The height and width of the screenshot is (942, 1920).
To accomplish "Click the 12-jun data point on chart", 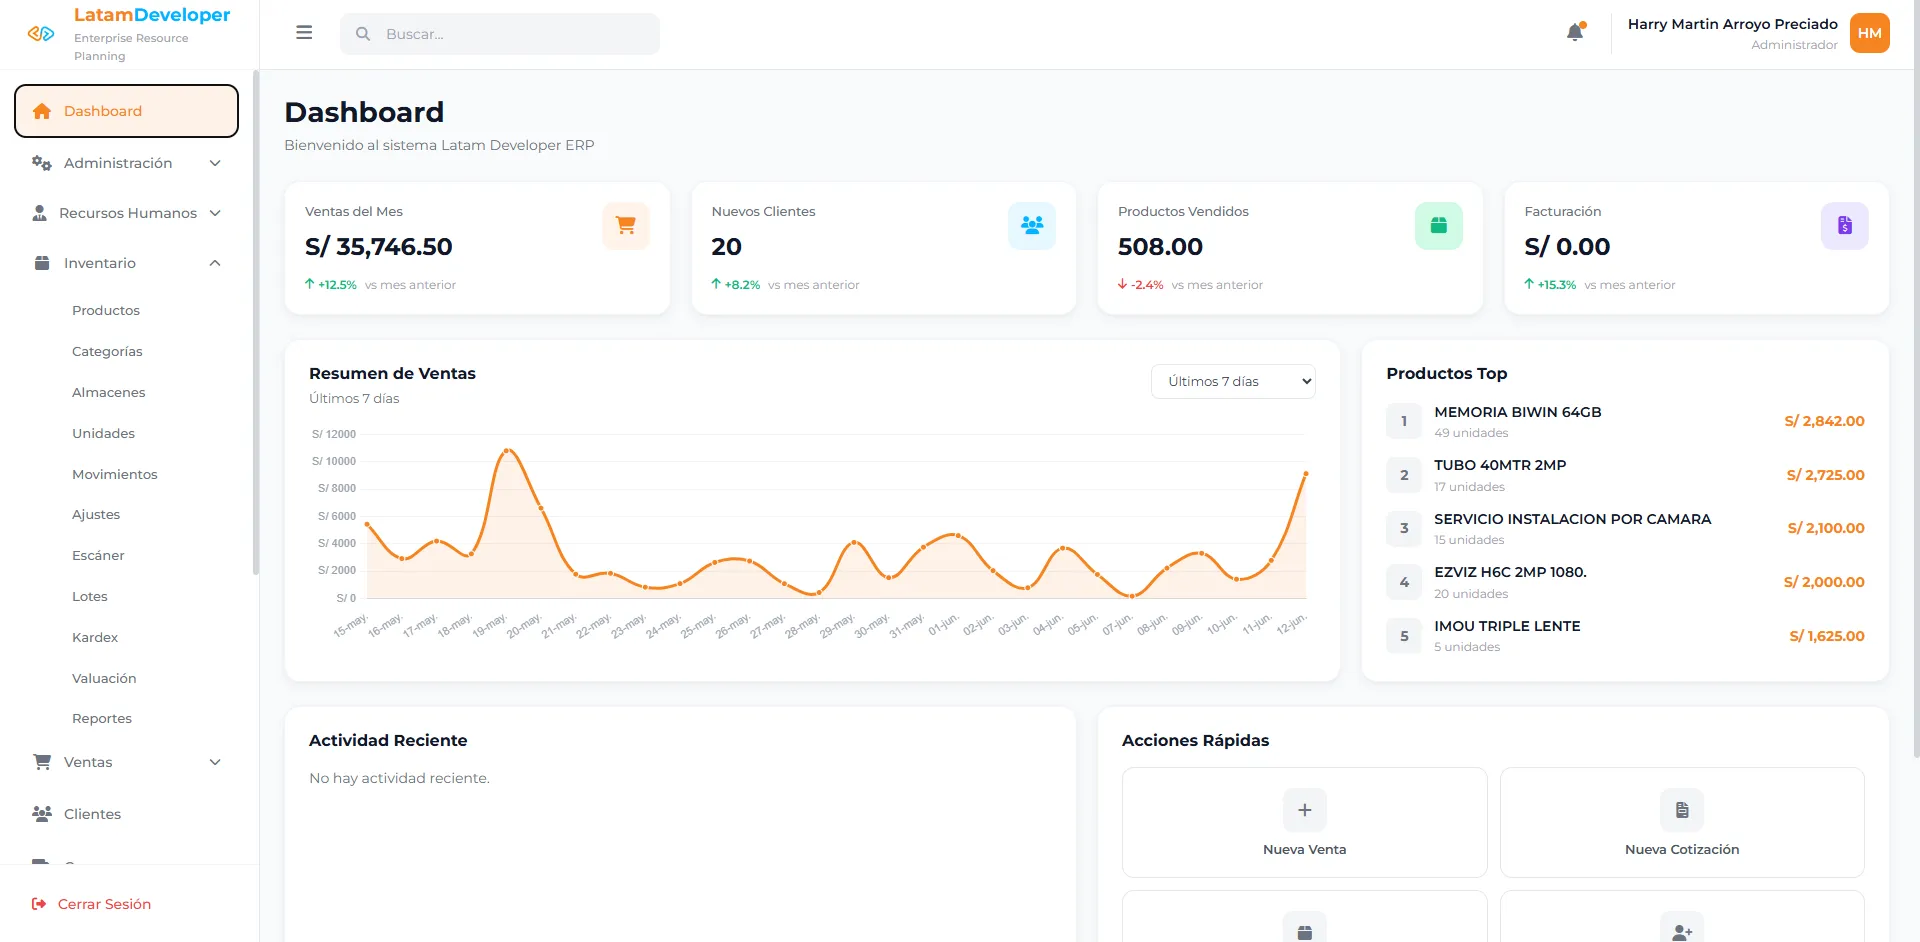I will click(1305, 473).
